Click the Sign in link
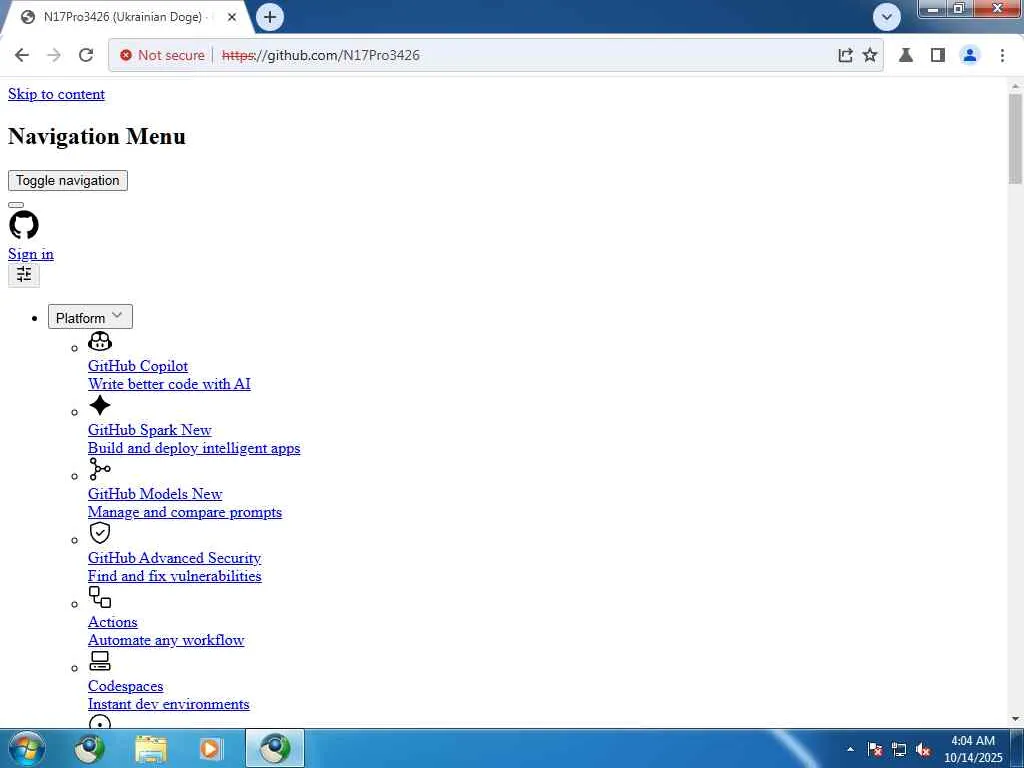This screenshot has width=1024, height=768. tap(31, 254)
